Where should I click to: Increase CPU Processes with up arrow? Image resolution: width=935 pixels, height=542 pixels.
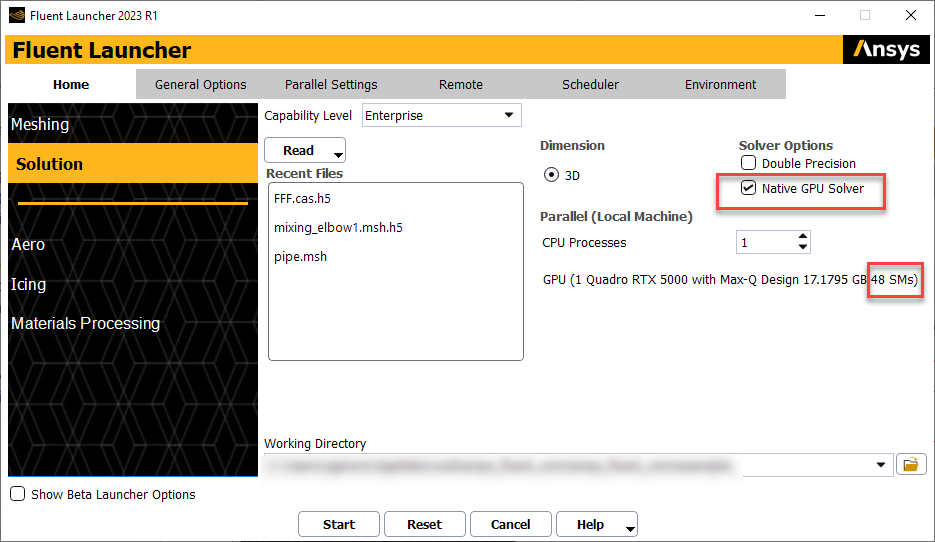803,236
